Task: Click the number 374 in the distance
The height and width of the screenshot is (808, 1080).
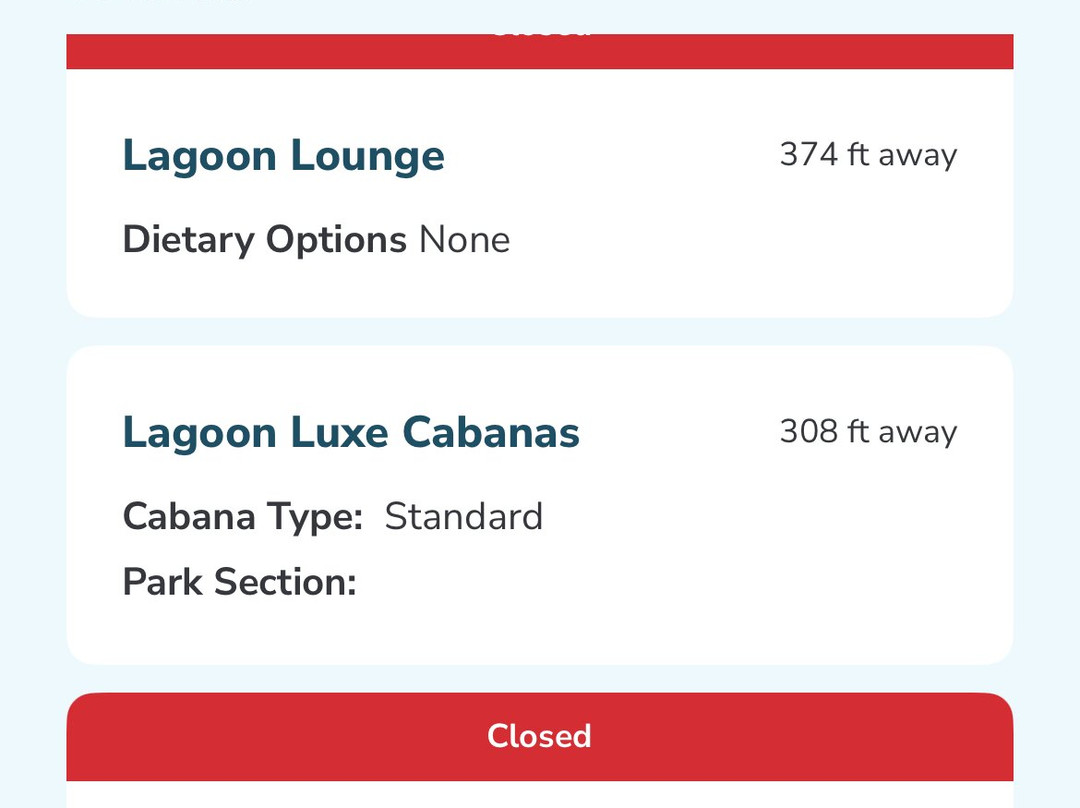Action: tap(808, 155)
